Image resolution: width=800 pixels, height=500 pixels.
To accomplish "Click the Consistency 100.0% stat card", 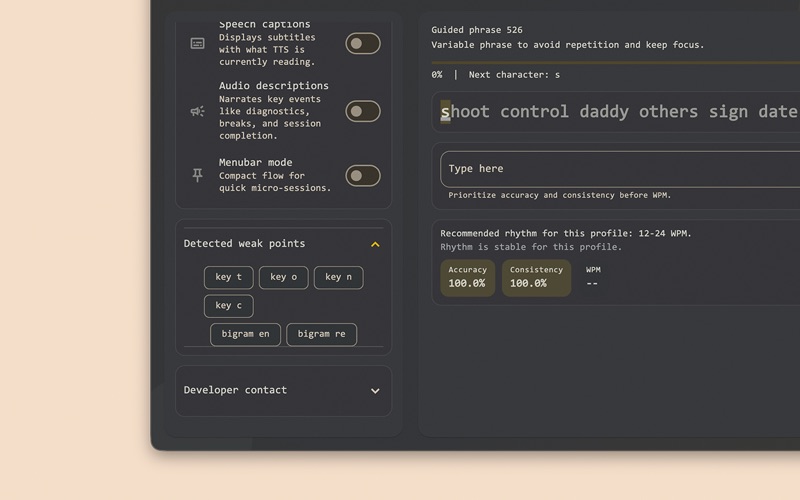I will pos(536,278).
